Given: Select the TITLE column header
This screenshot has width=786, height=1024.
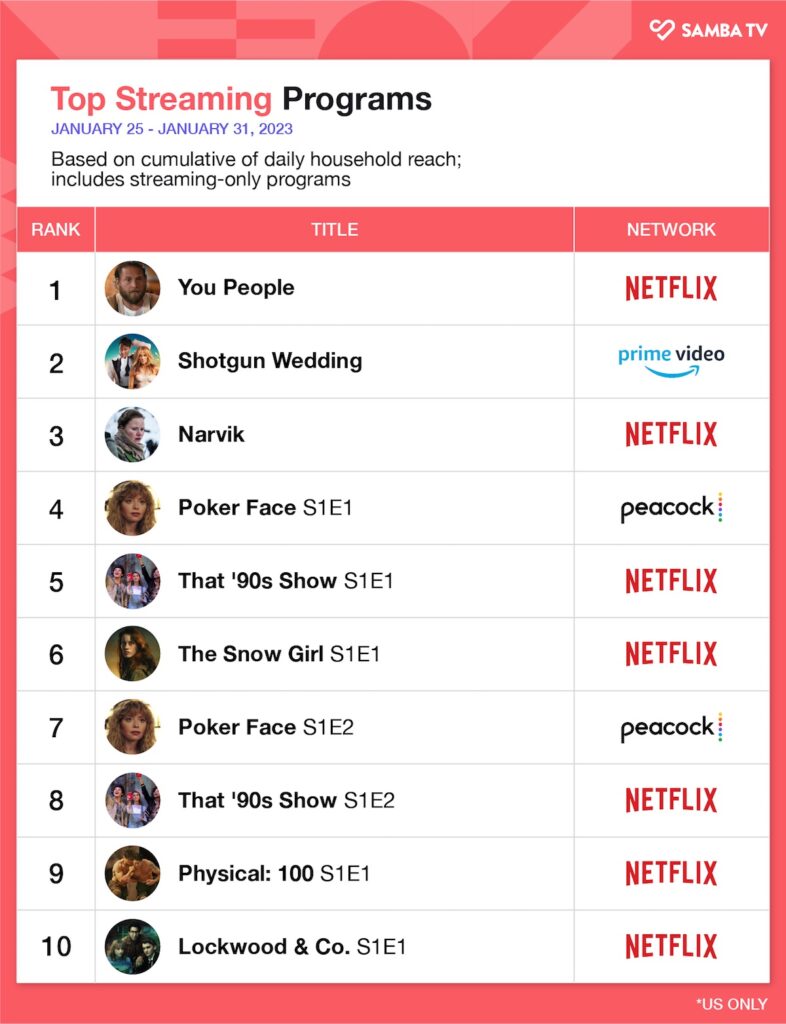Looking at the screenshot, I should 334,229.
